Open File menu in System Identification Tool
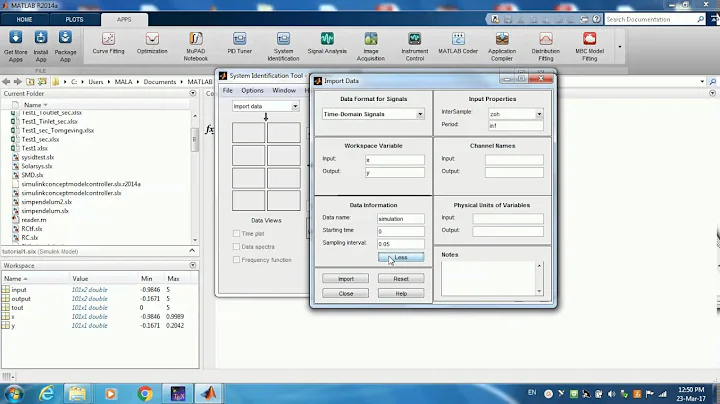Image resolution: width=720 pixels, height=404 pixels. coord(228,90)
